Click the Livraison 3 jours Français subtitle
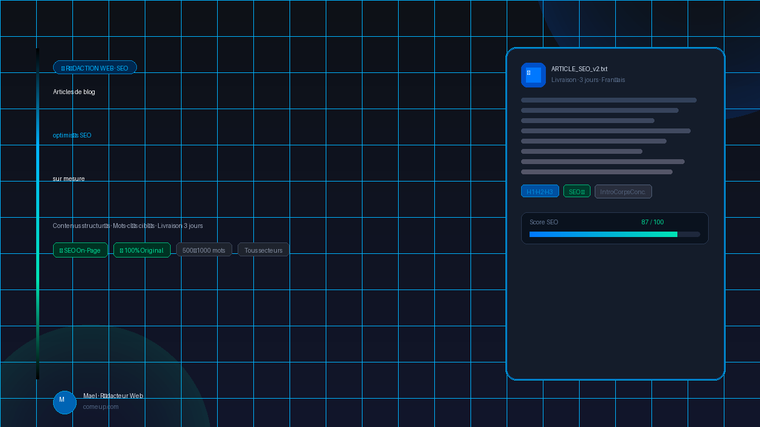 (588, 79)
